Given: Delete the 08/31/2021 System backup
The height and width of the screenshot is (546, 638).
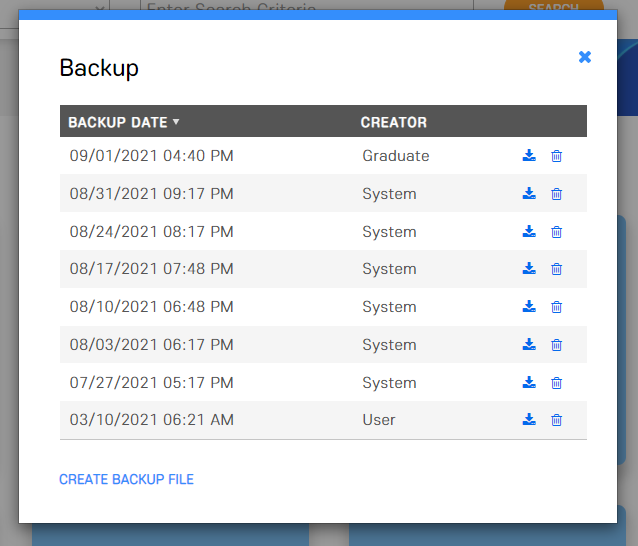Looking at the screenshot, I should point(557,194).
